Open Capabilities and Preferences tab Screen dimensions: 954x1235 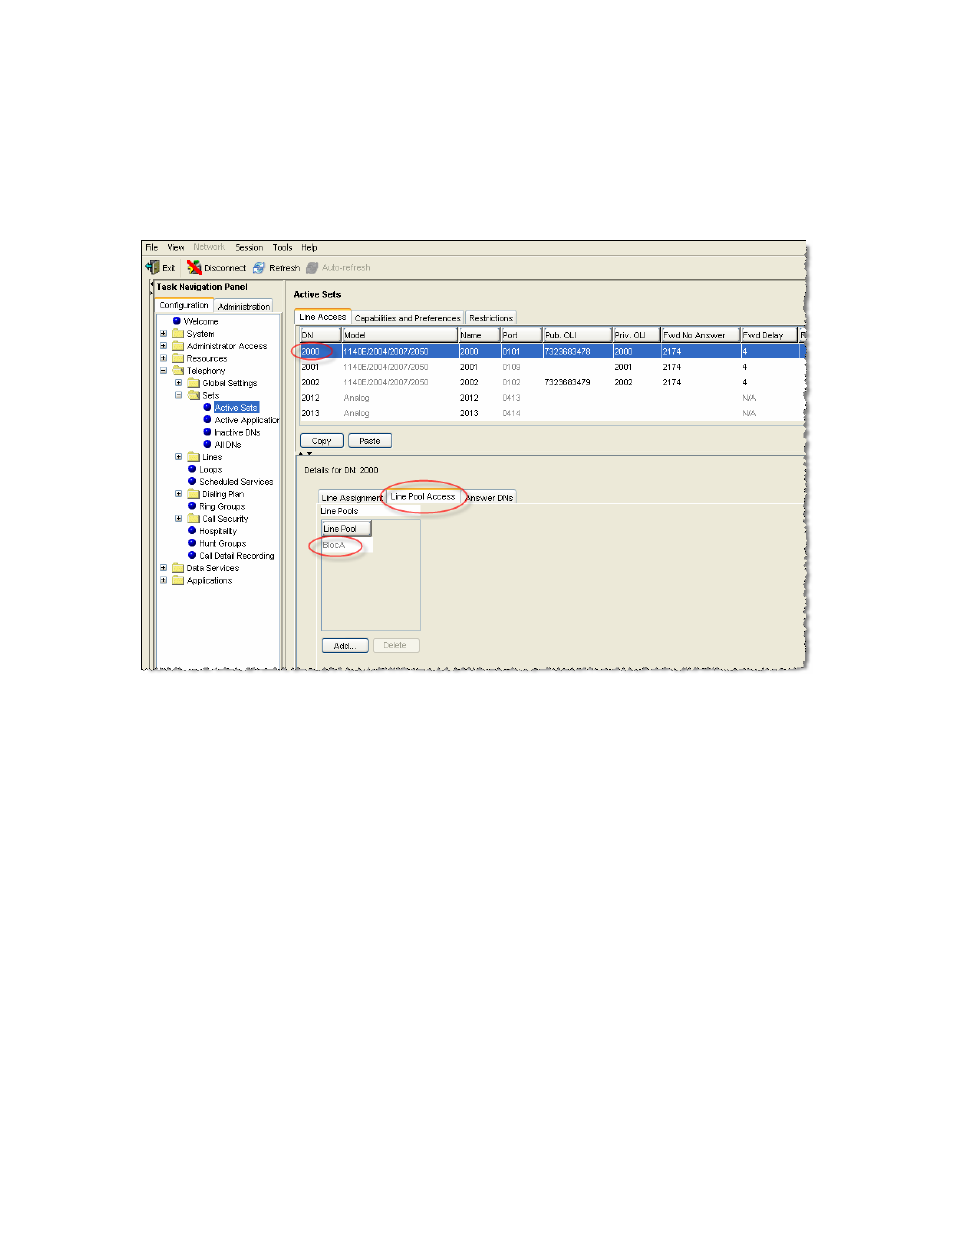408,318
